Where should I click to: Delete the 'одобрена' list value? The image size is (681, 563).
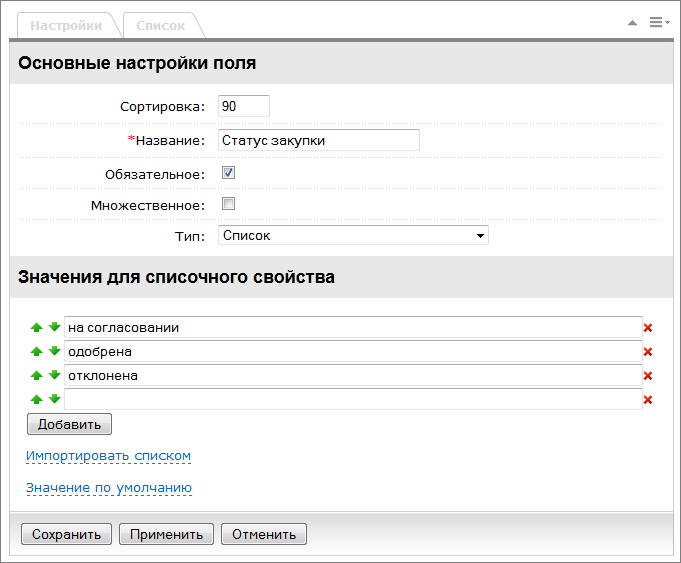648,352
